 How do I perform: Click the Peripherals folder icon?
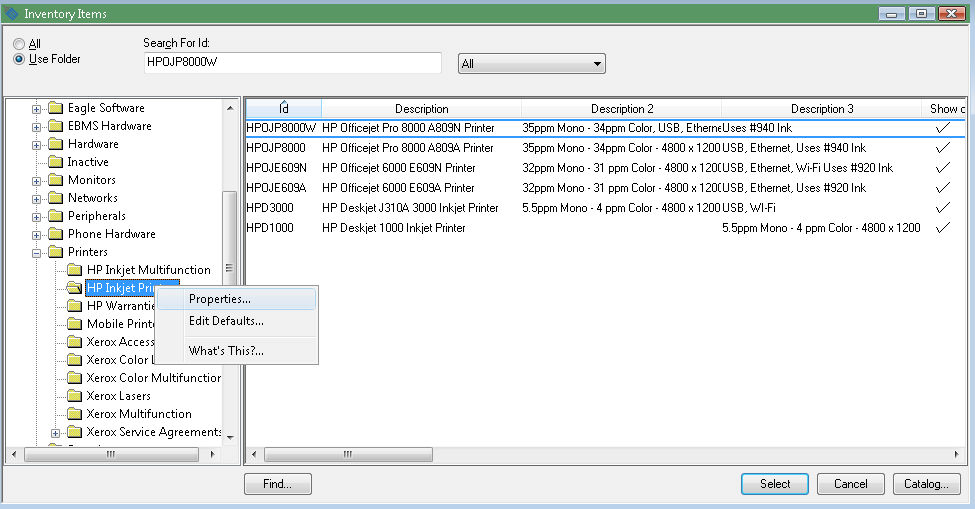[x=55, y=216]
